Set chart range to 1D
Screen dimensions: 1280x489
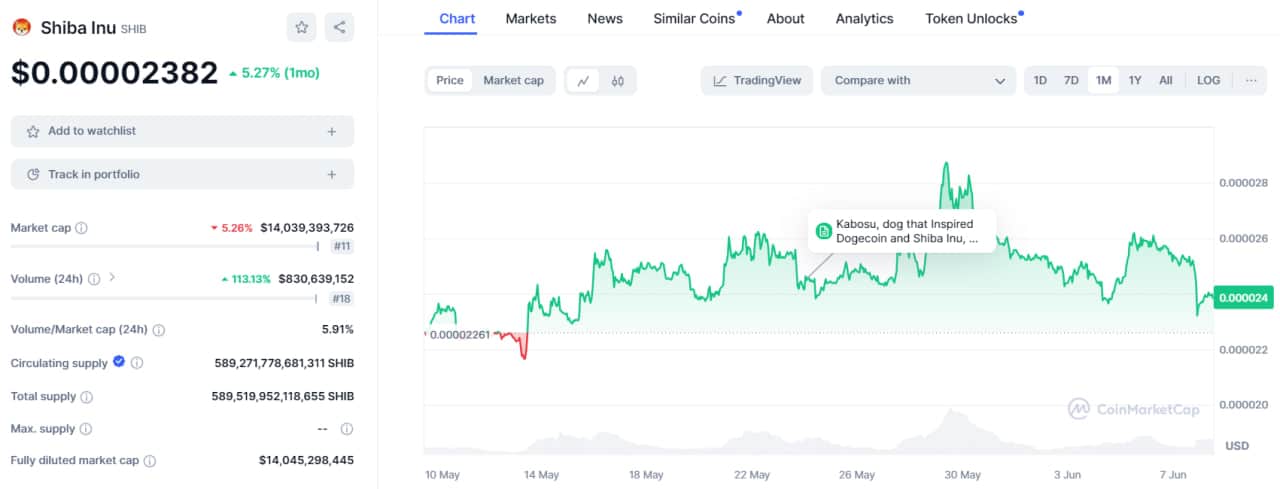pos(1040,80)
